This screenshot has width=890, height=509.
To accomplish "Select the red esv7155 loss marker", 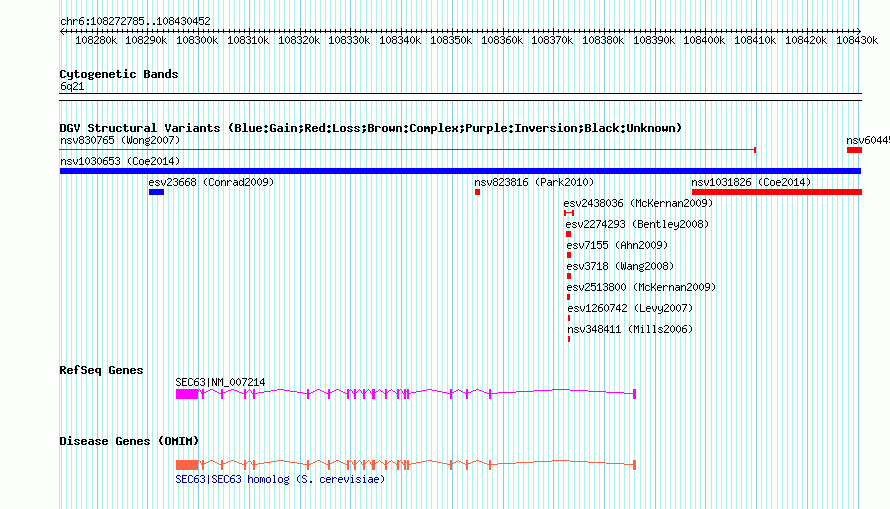I will (569, 255).
